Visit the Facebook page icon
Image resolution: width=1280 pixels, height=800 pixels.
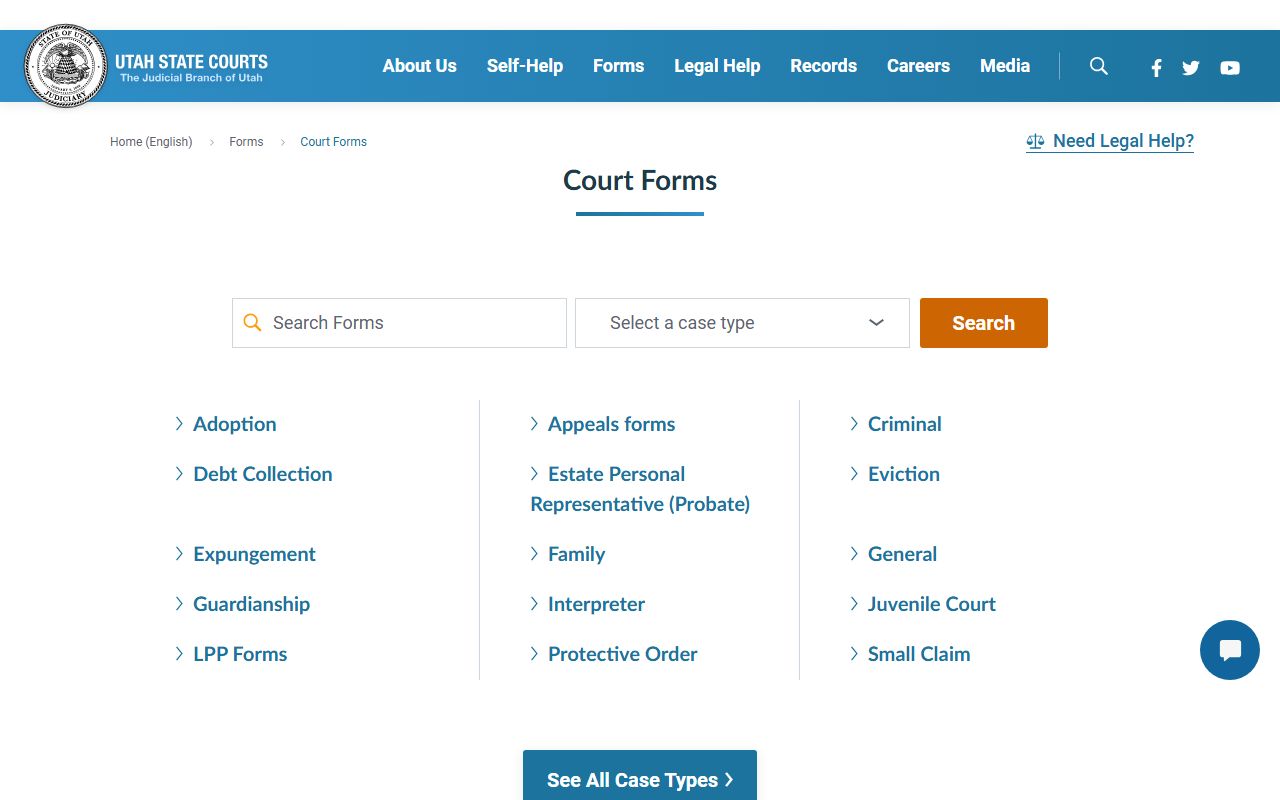1156,68
